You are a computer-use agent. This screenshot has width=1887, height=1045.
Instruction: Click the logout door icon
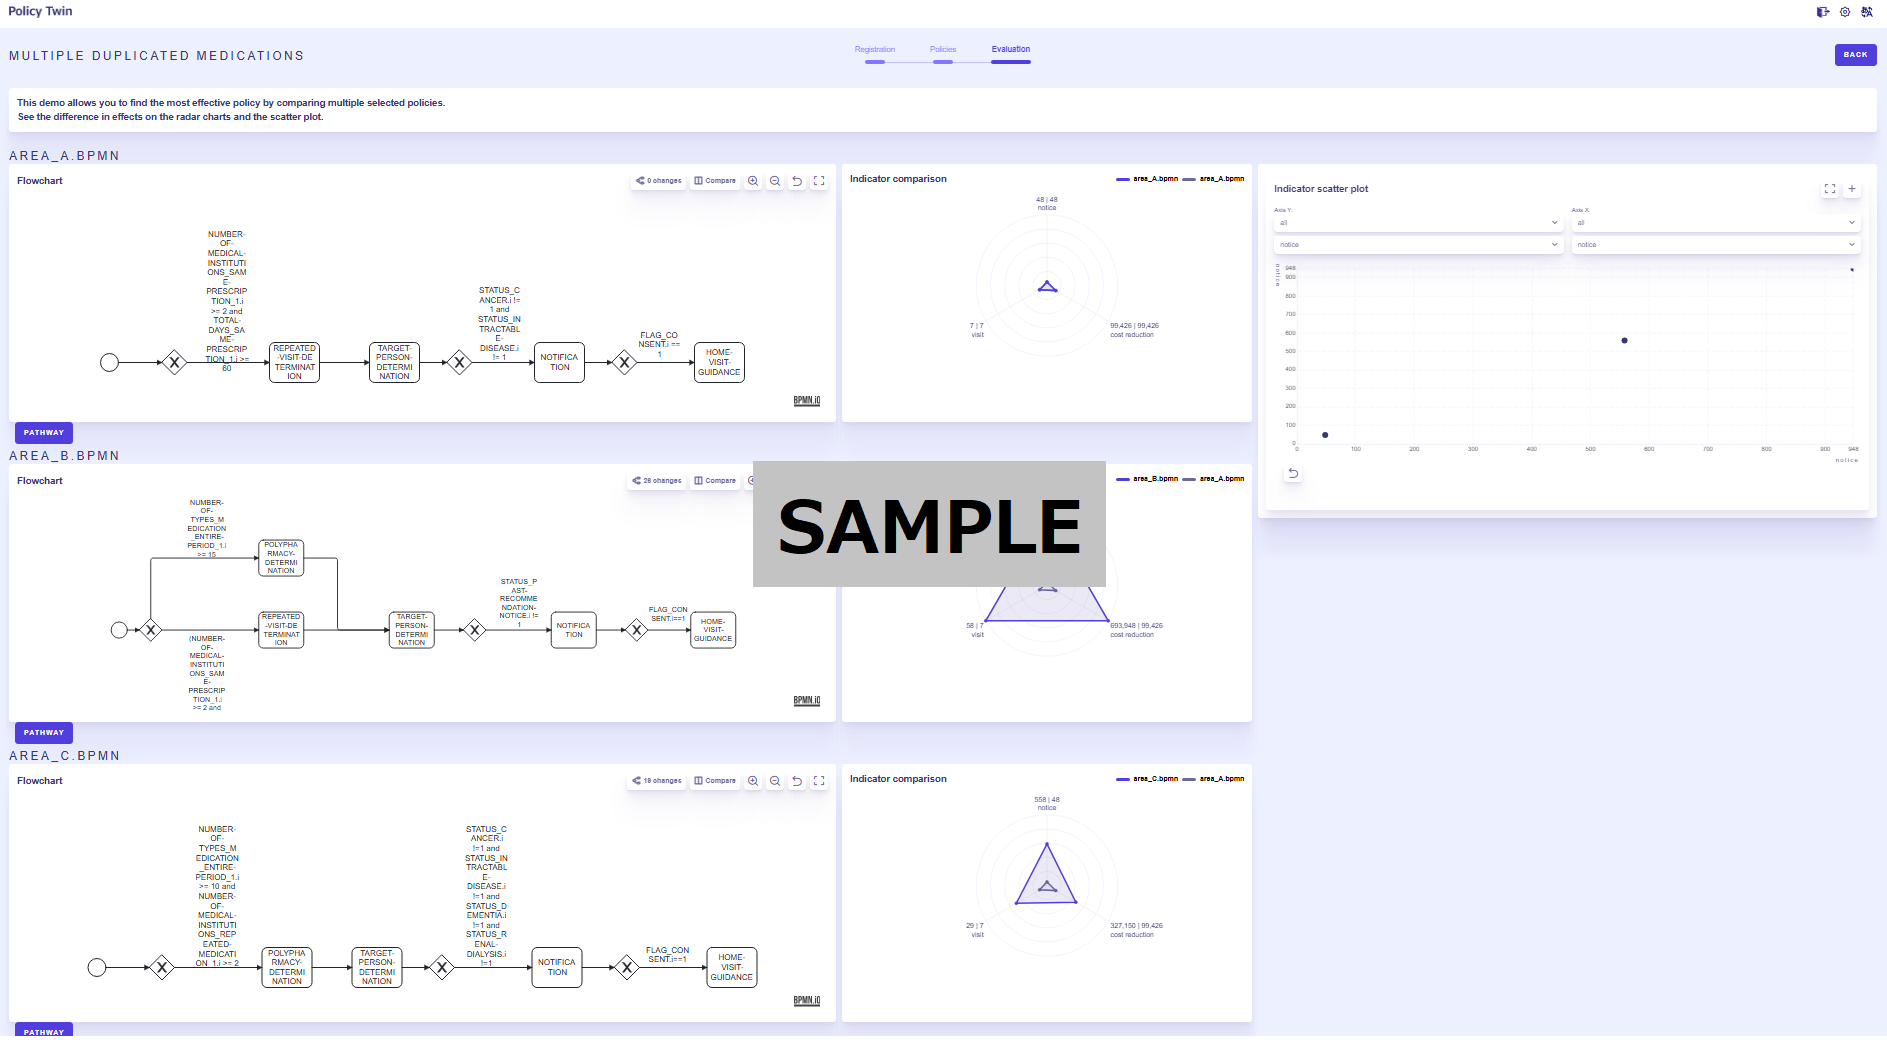click(x=1822, y=12)
